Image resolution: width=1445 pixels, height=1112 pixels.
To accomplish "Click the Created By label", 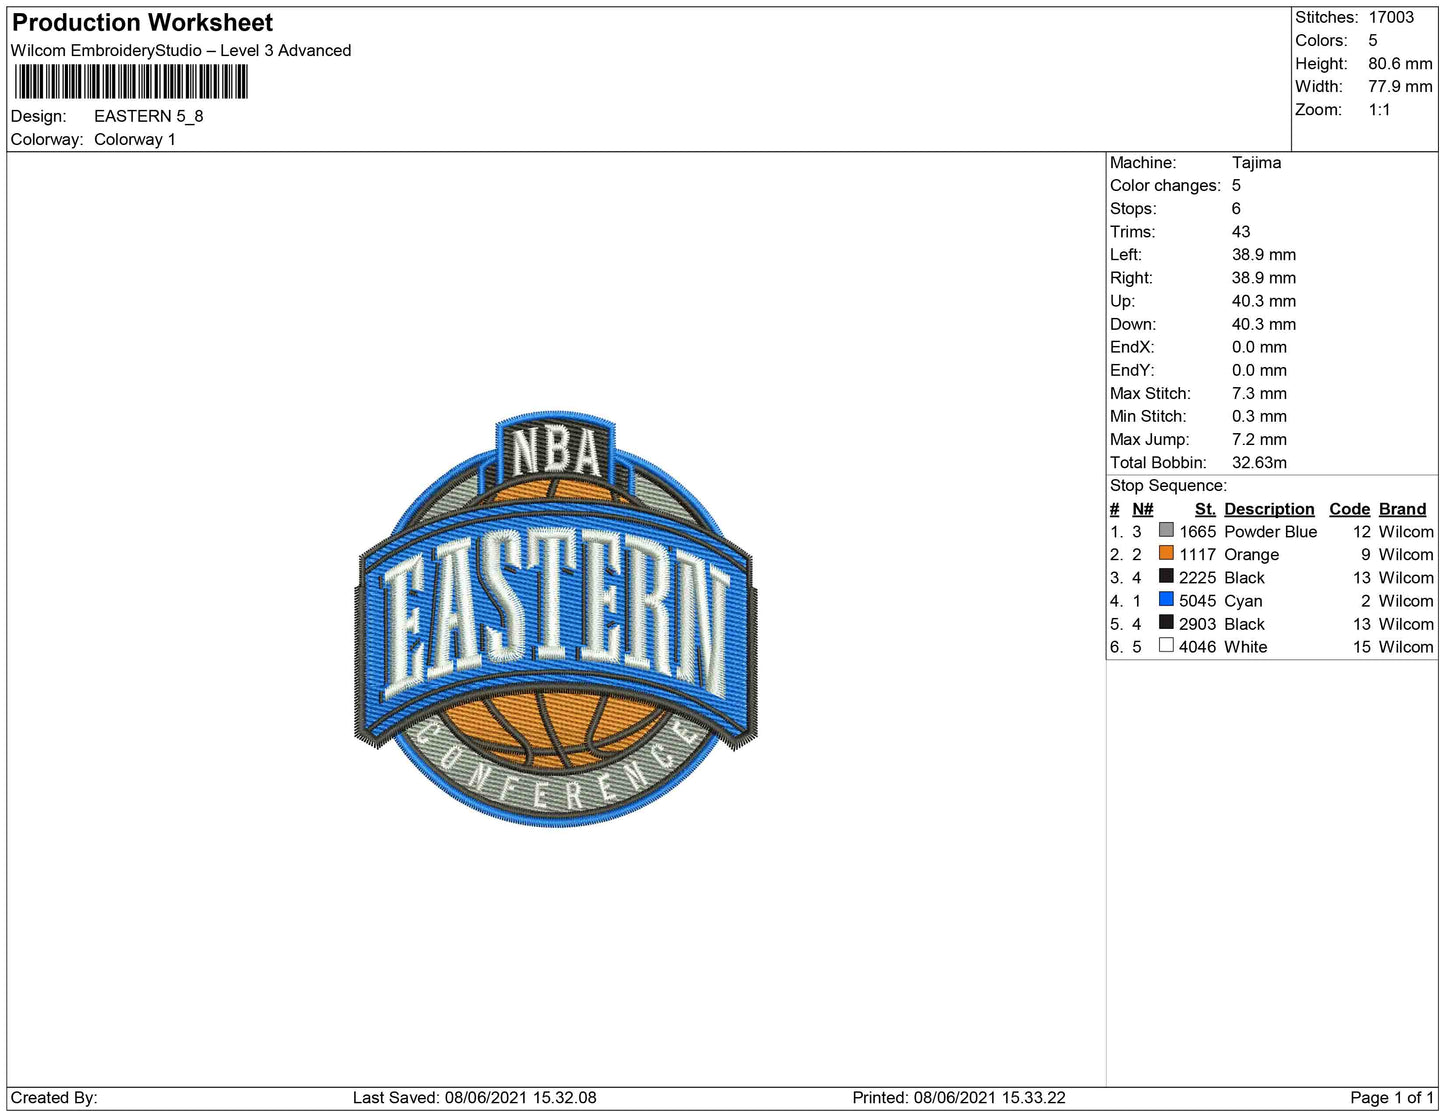I will (x=54, y=1097).
